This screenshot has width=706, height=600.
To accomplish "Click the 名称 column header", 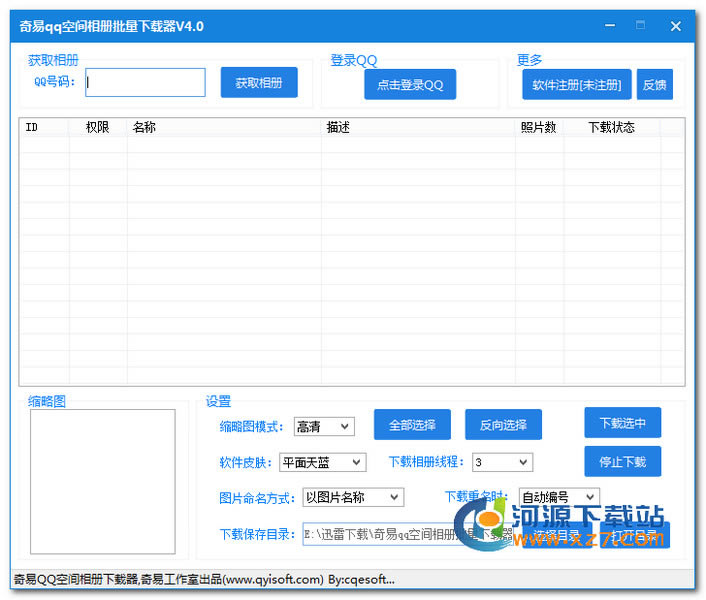I will (224, 127).
